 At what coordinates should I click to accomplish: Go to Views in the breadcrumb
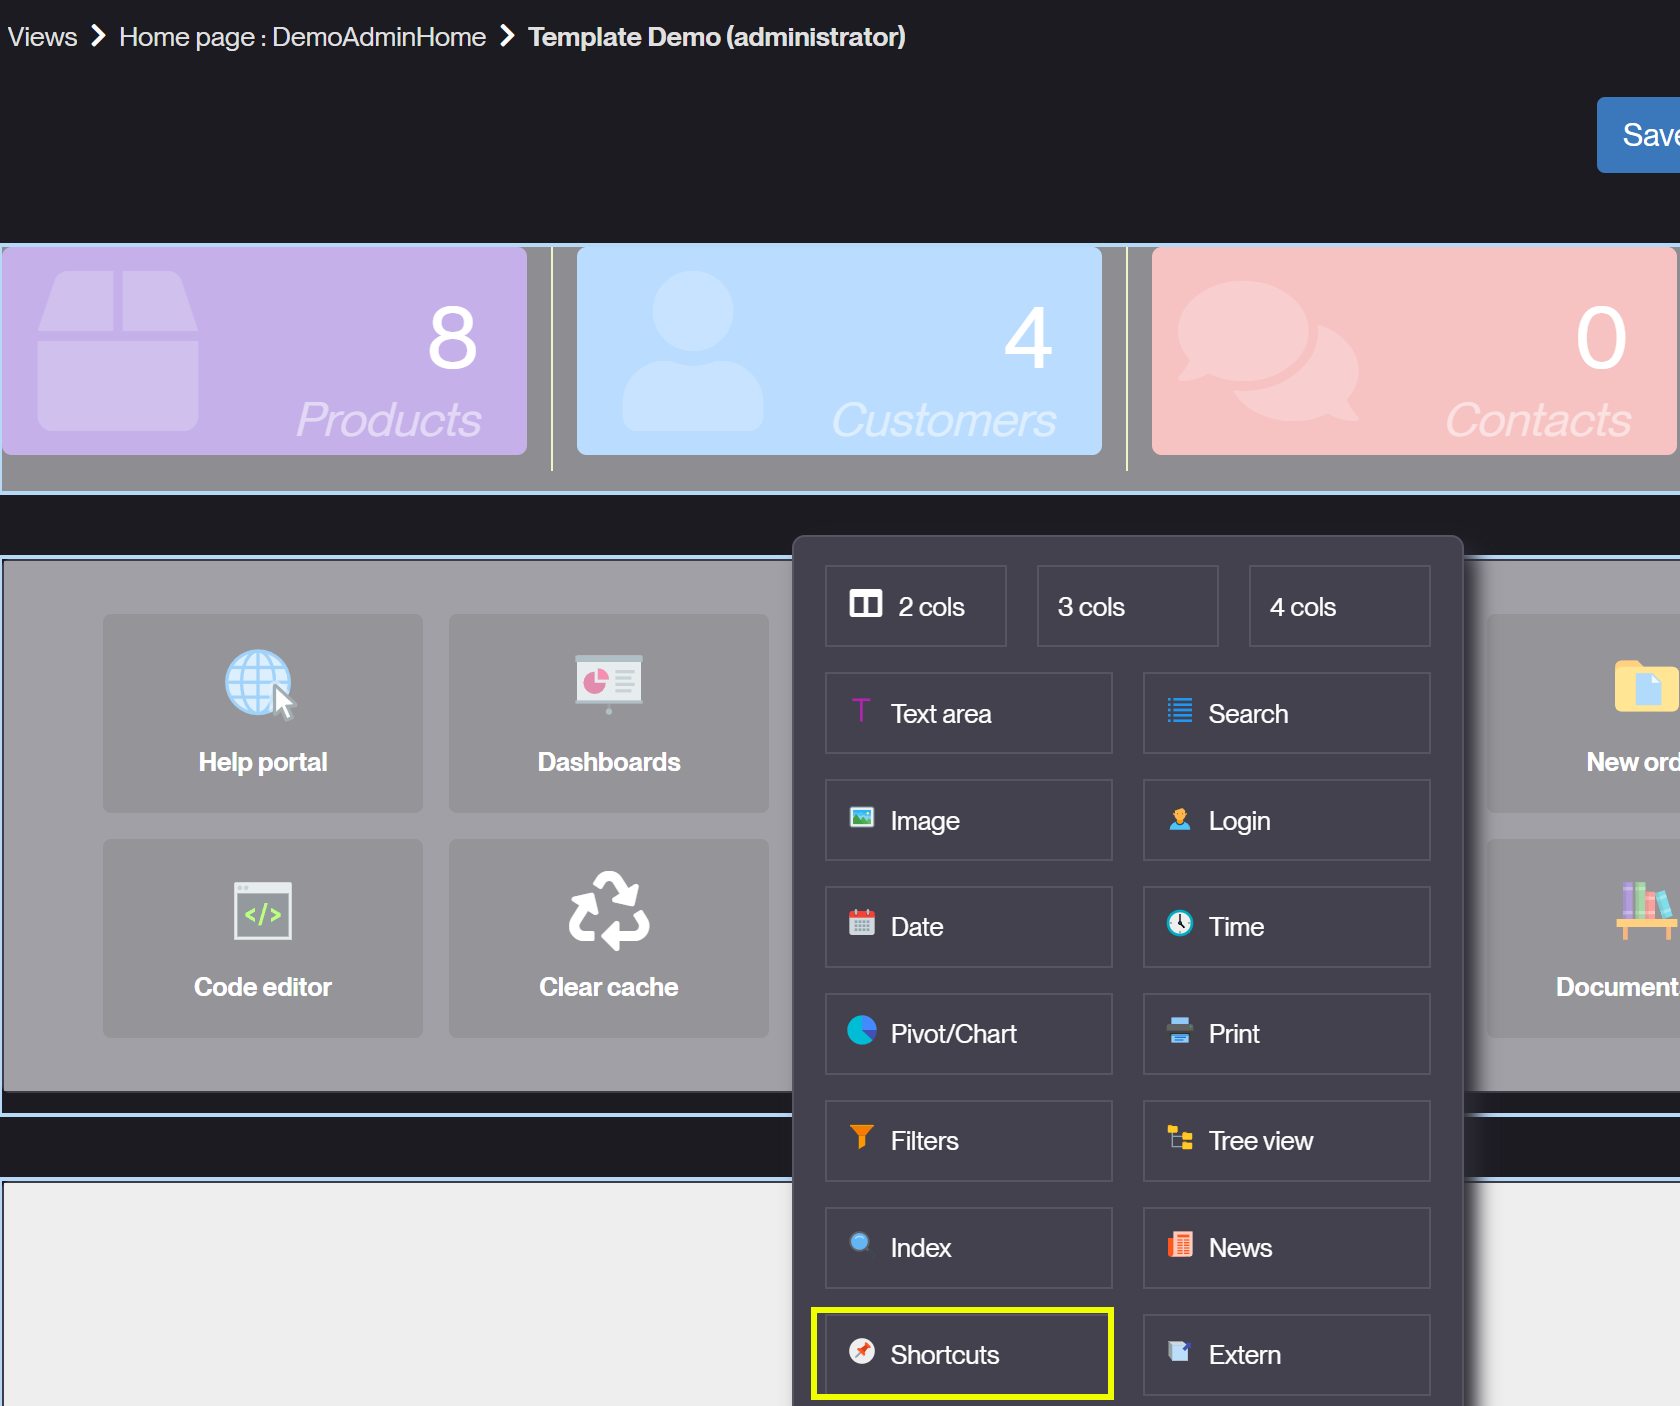coord(42,37)
